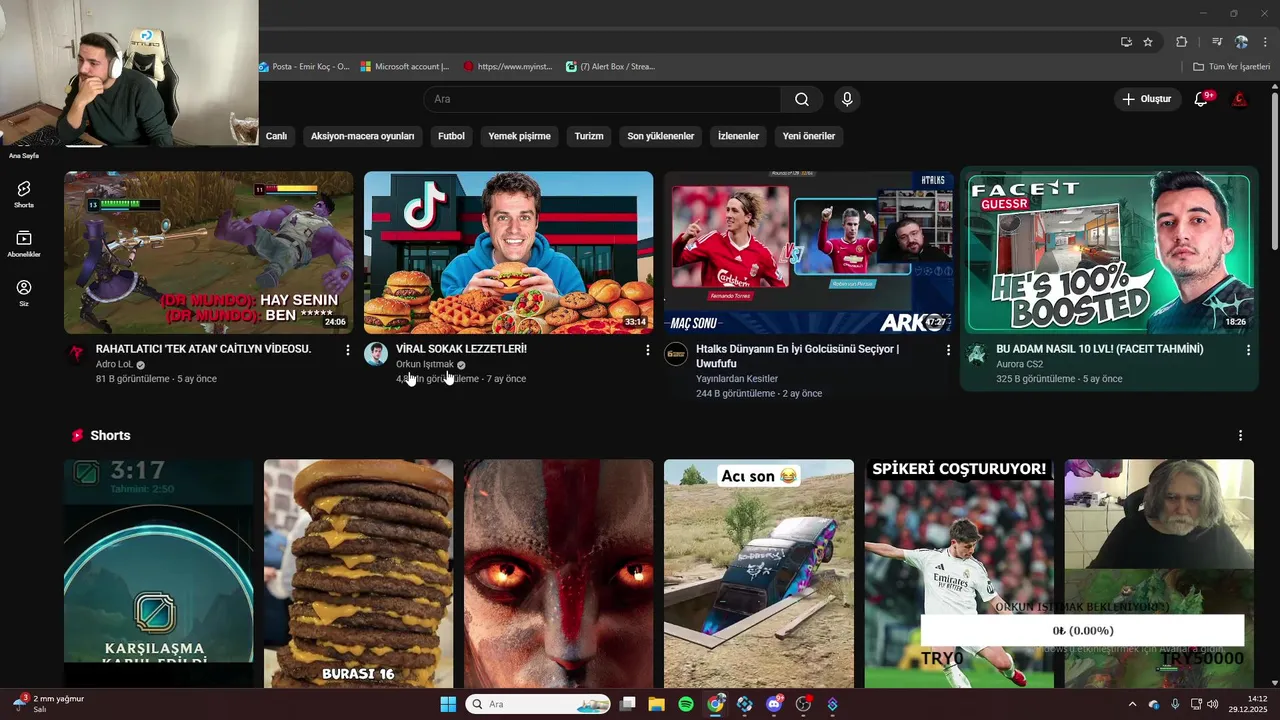Open the 'Burası 16' burger Short
This screenshot has height=720, width=1280.
358,573
